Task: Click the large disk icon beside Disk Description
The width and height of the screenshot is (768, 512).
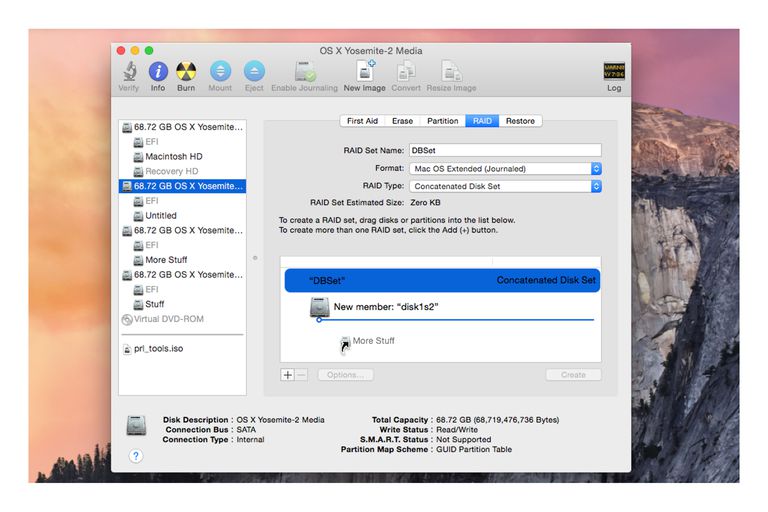Action: 136,425
